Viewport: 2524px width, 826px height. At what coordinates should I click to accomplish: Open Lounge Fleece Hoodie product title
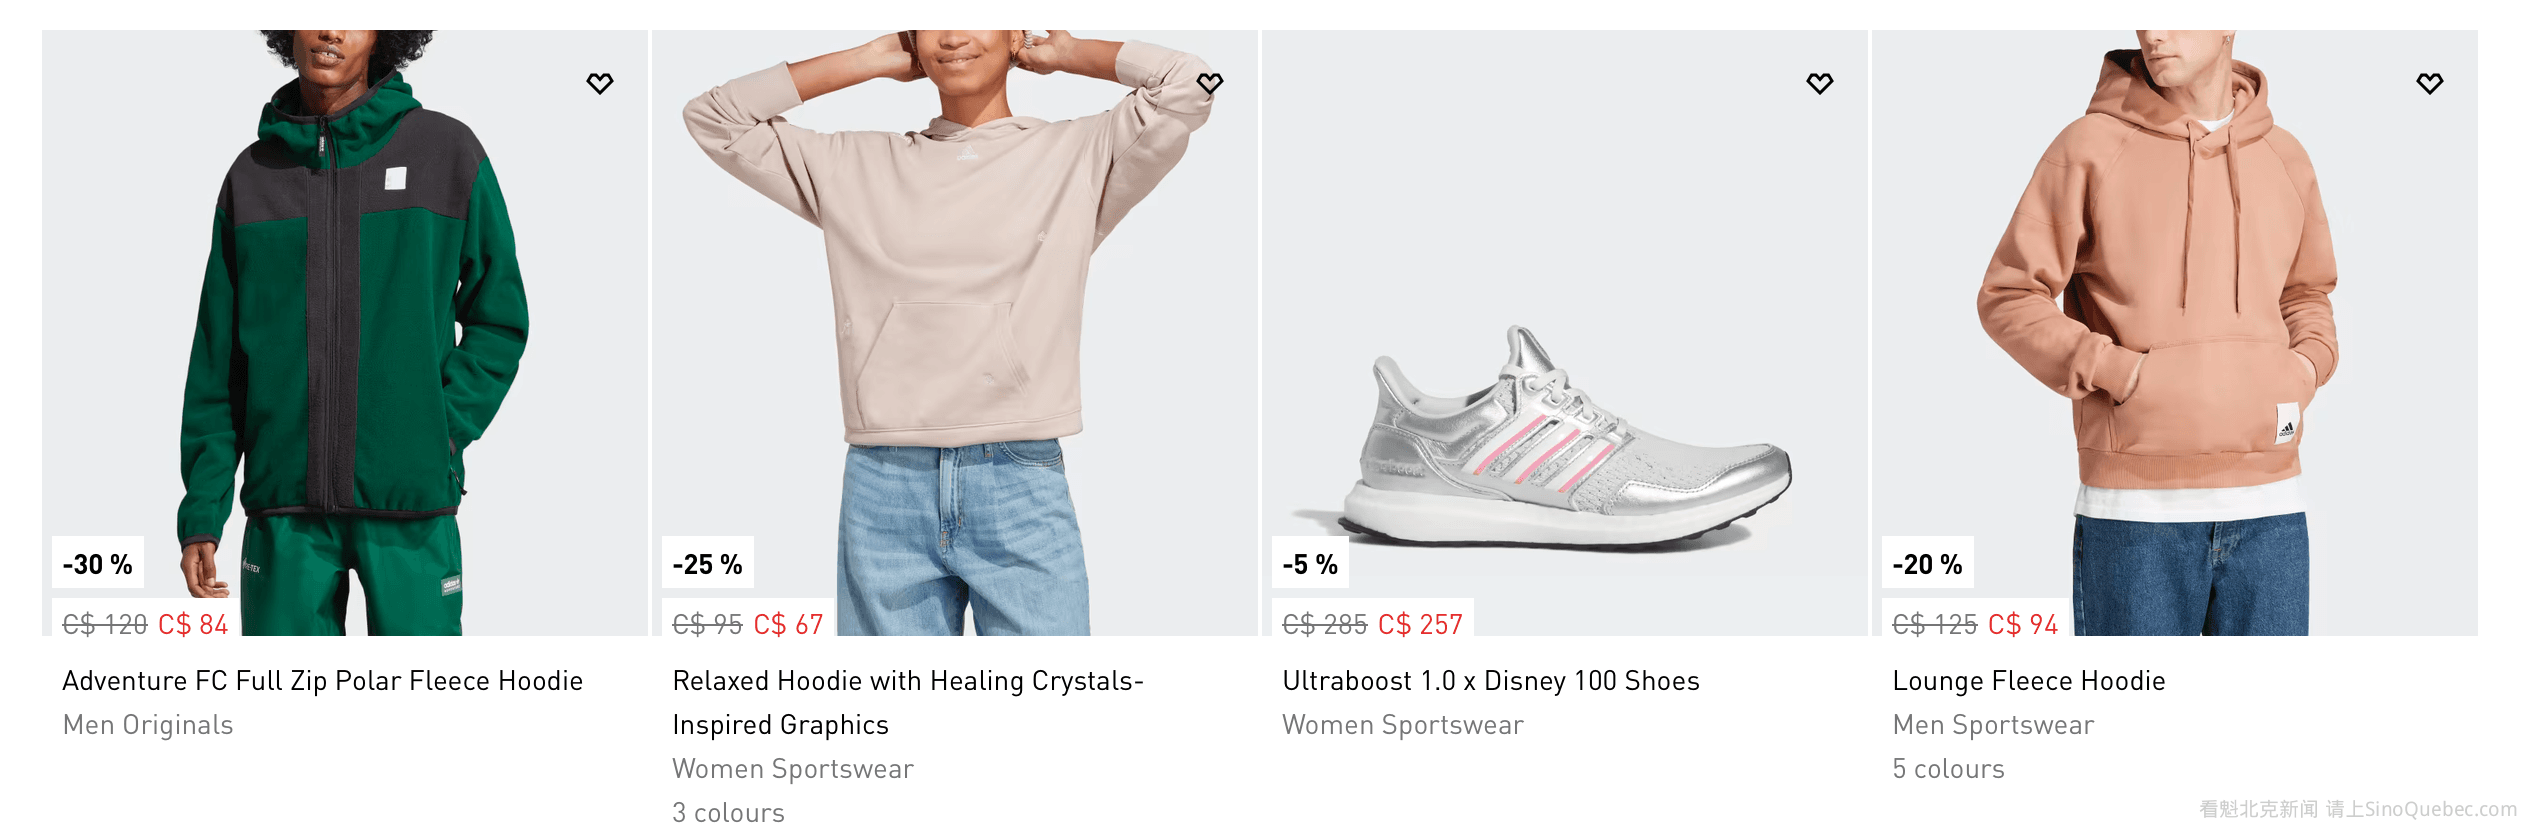2028,681
